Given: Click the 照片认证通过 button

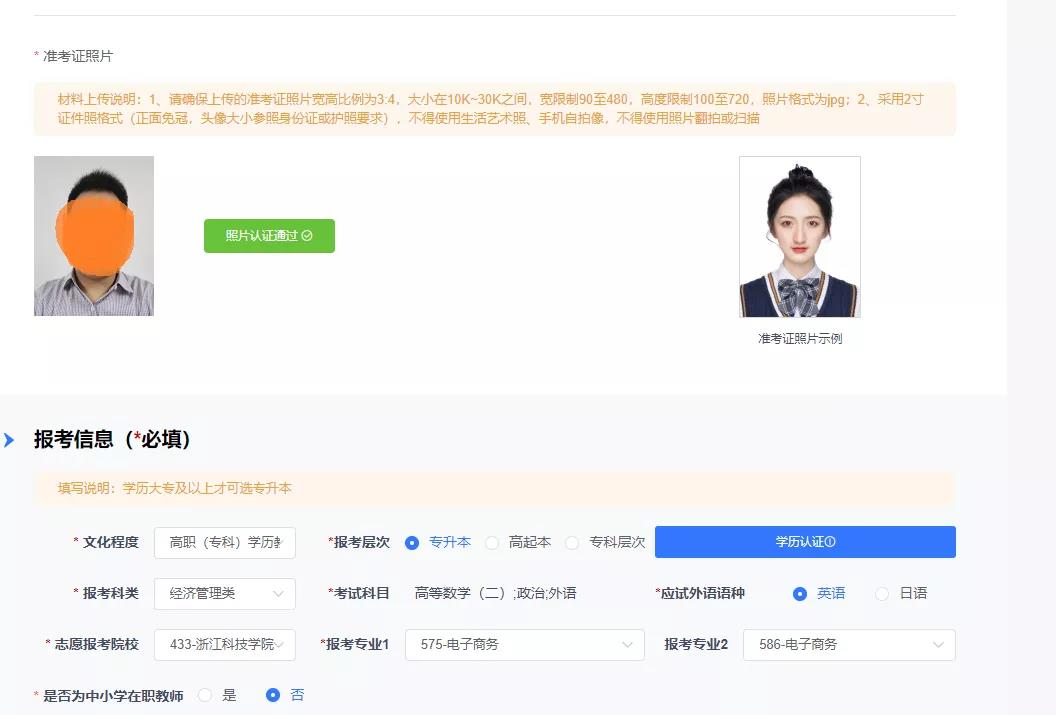Looking at the screenshot, I should [268, 236].
